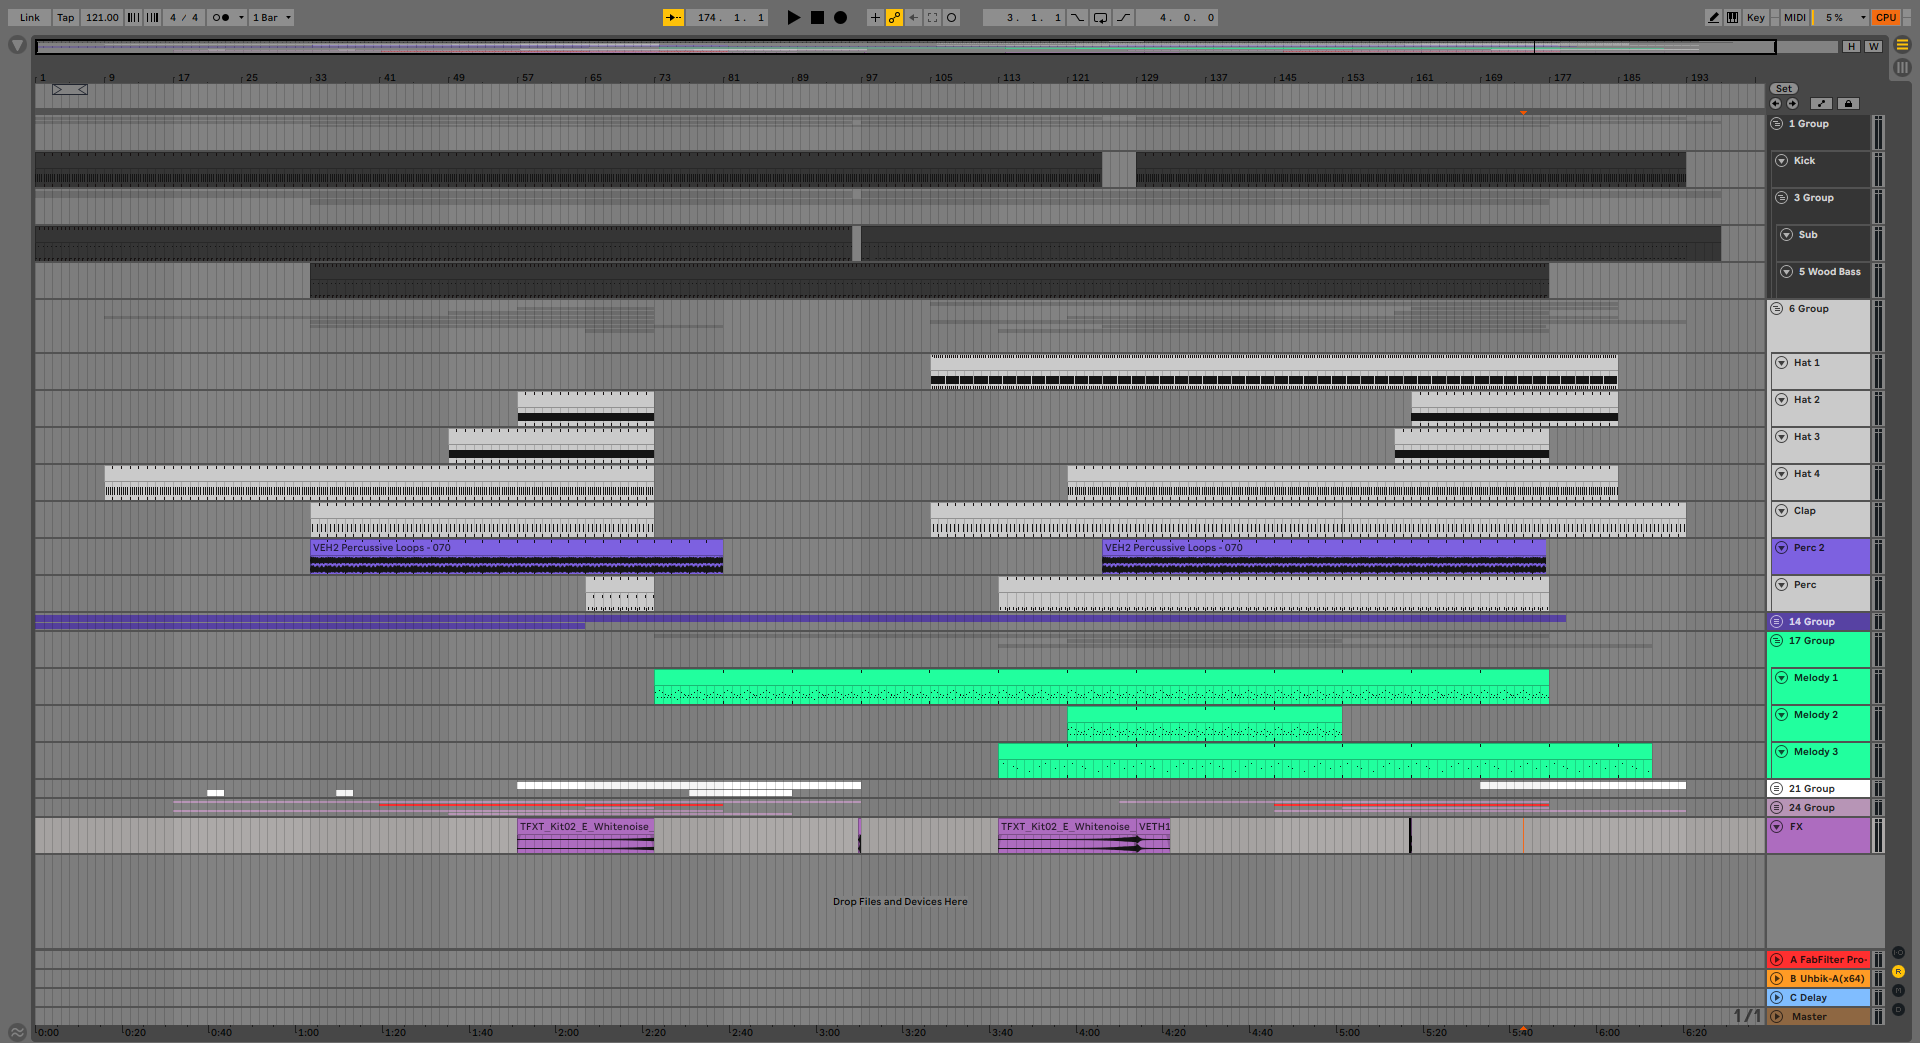Unfold the Kick track
The width and height of the screenshot is (1920, 1043).
tap(1782, 161)
